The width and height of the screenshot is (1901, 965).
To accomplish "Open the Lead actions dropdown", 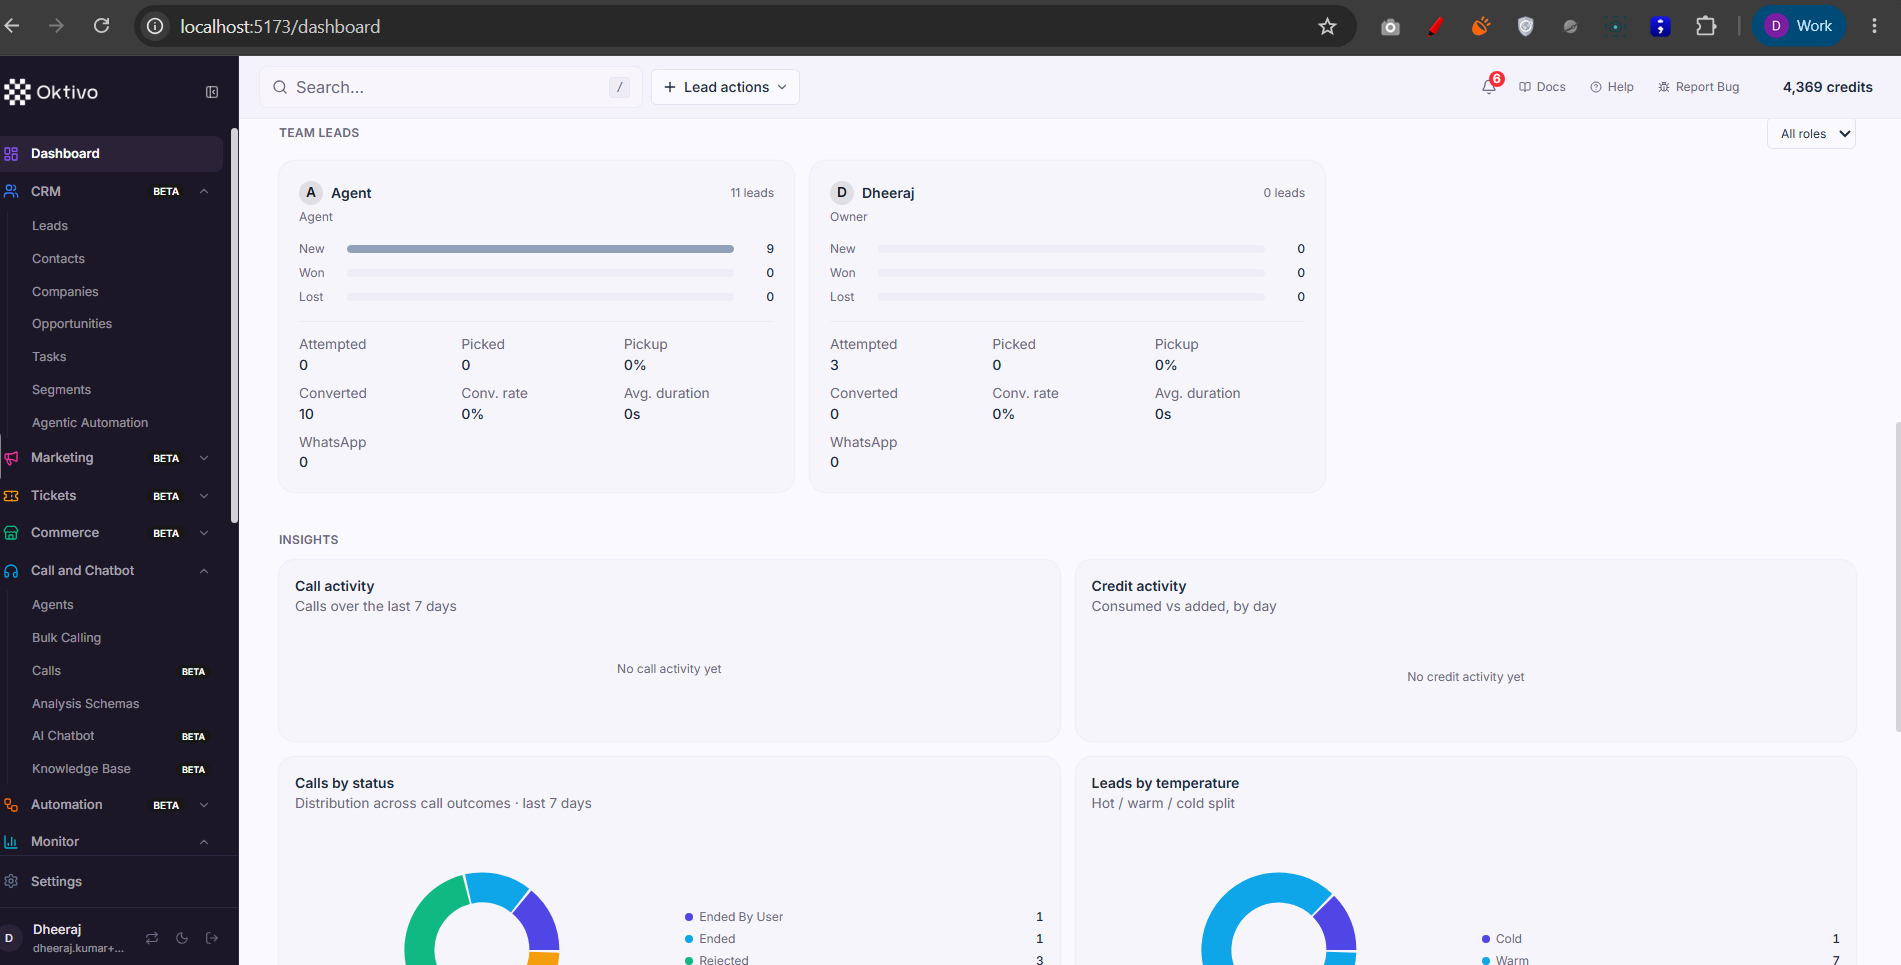I will point(725,87).
